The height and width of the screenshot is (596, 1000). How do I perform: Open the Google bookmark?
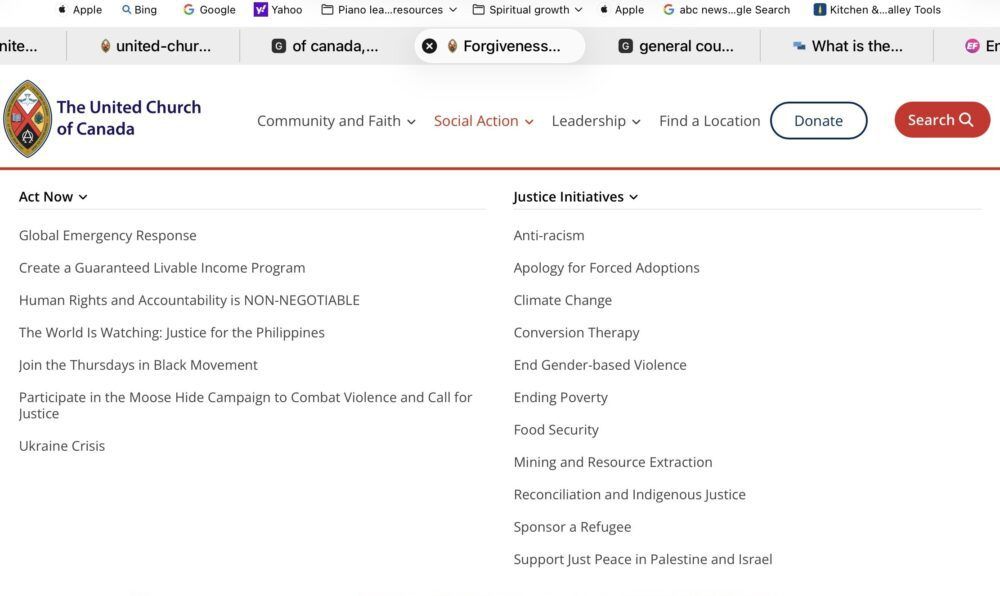tap(209, 10)
